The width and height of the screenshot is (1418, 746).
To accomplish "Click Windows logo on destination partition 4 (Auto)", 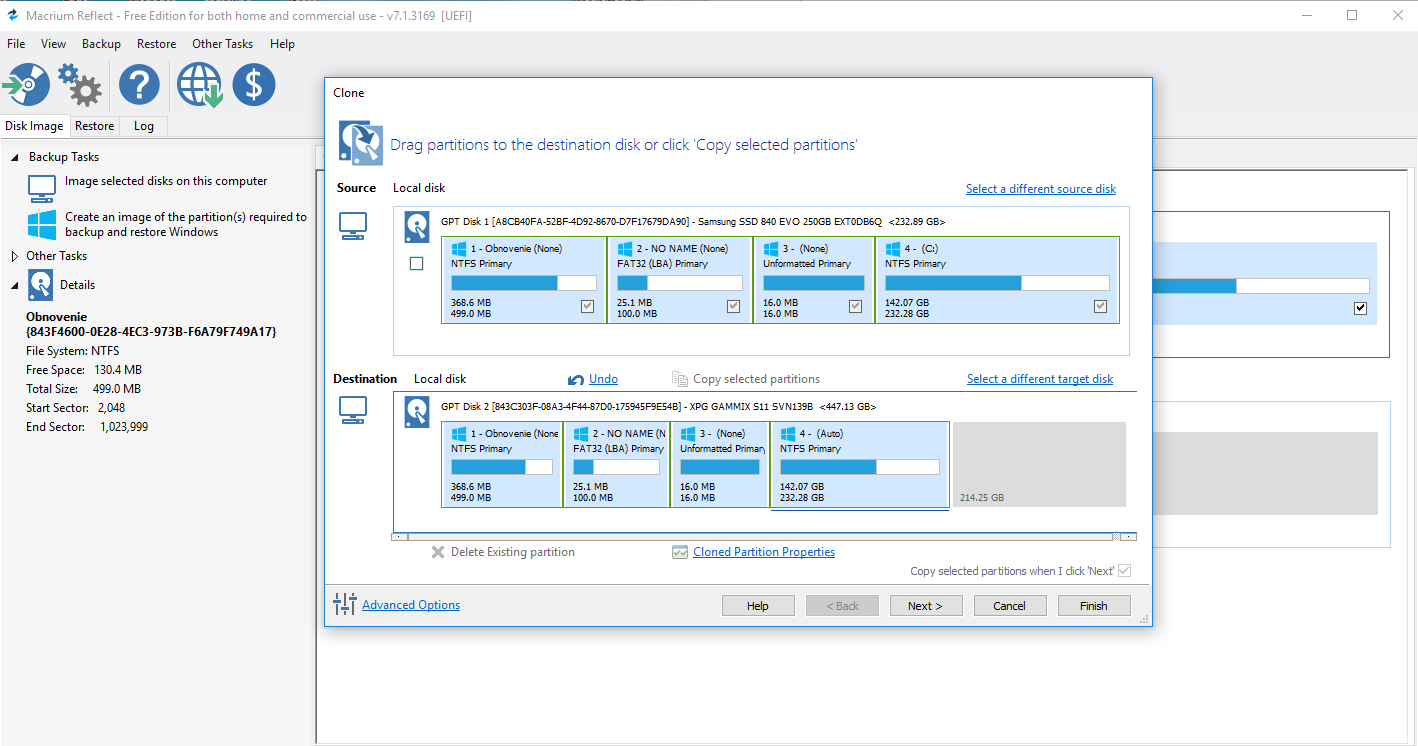I will tap(788, 434).
